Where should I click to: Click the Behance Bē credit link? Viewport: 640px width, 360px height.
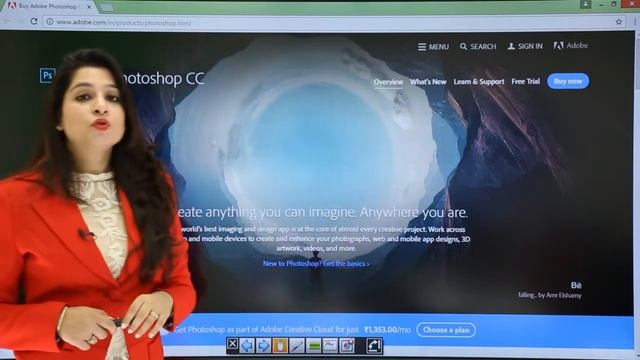(x=576, y=285)
